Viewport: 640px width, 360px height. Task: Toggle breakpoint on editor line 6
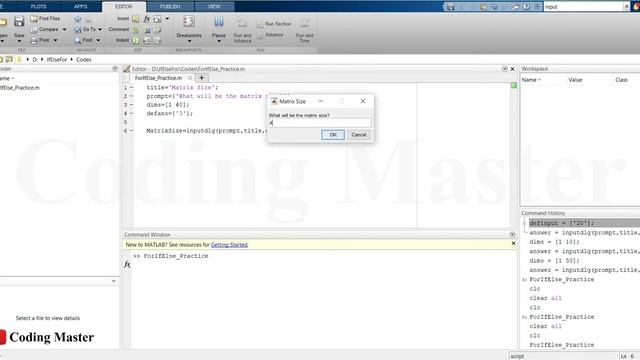point(131,131)
